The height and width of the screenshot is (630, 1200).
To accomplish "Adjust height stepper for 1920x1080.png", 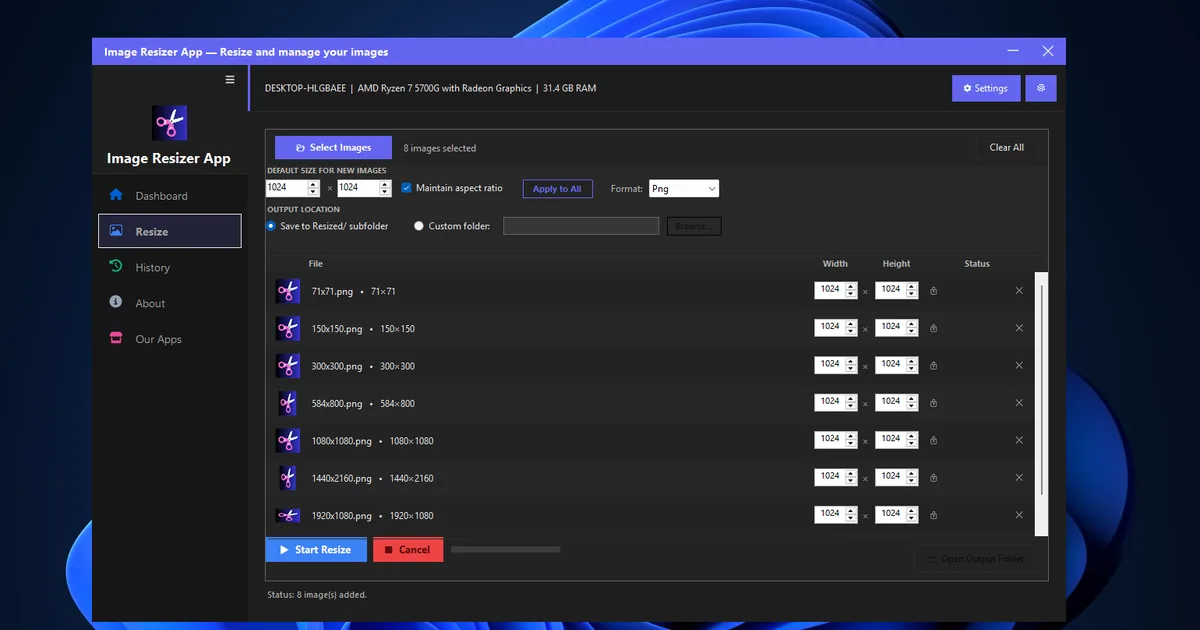I will tap(911, 515).
